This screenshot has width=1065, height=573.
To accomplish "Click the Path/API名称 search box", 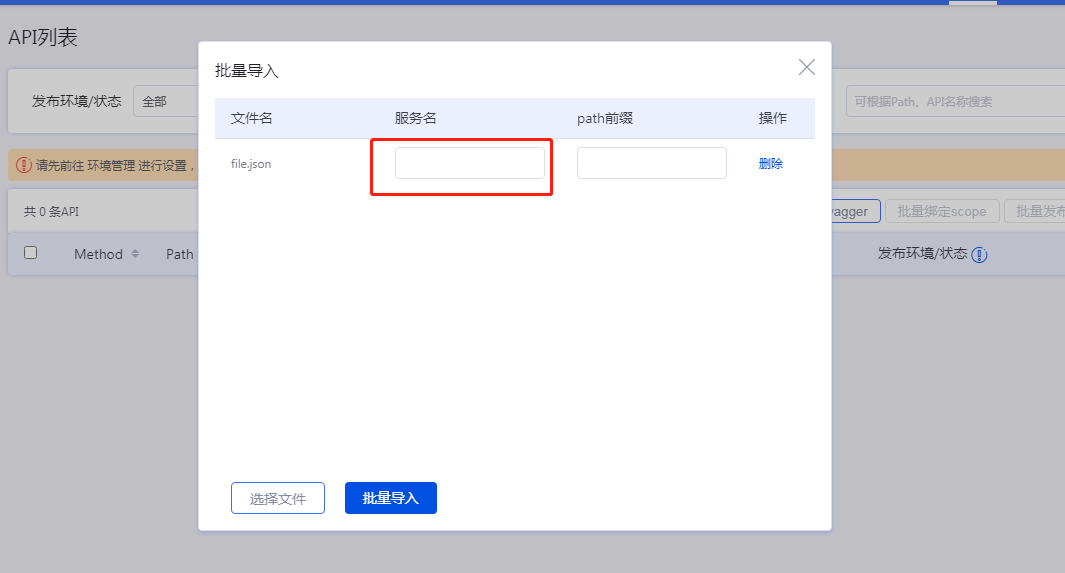I will coord(955,101).
